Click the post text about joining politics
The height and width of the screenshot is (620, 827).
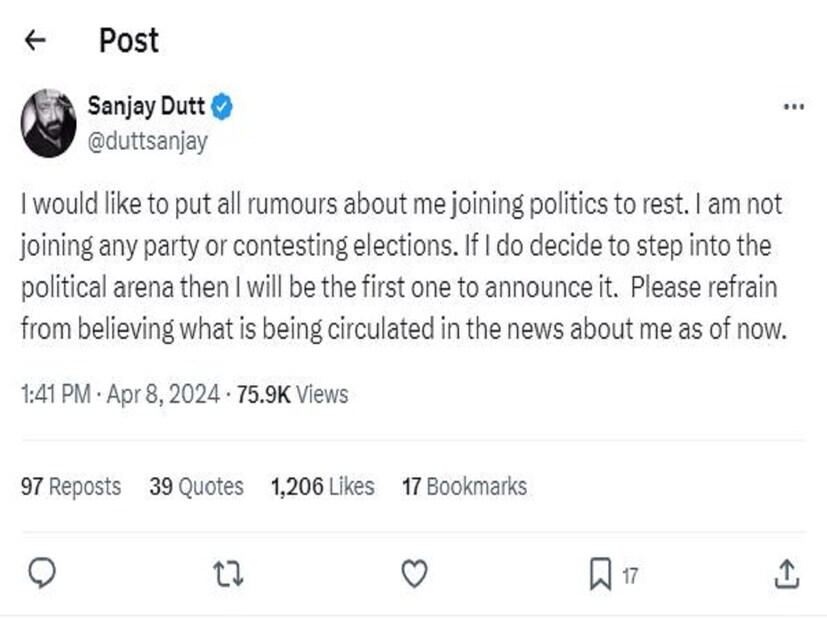pos(400,267)
